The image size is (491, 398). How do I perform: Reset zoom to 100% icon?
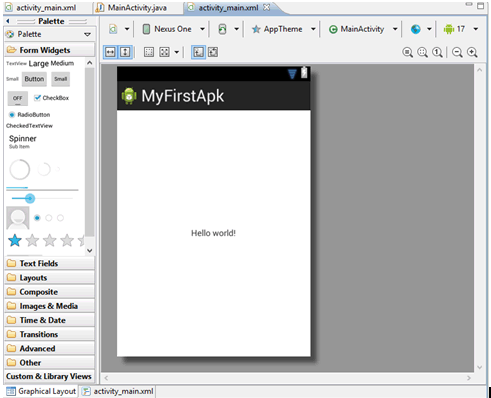pyautogui.click(x=437, y=52)
